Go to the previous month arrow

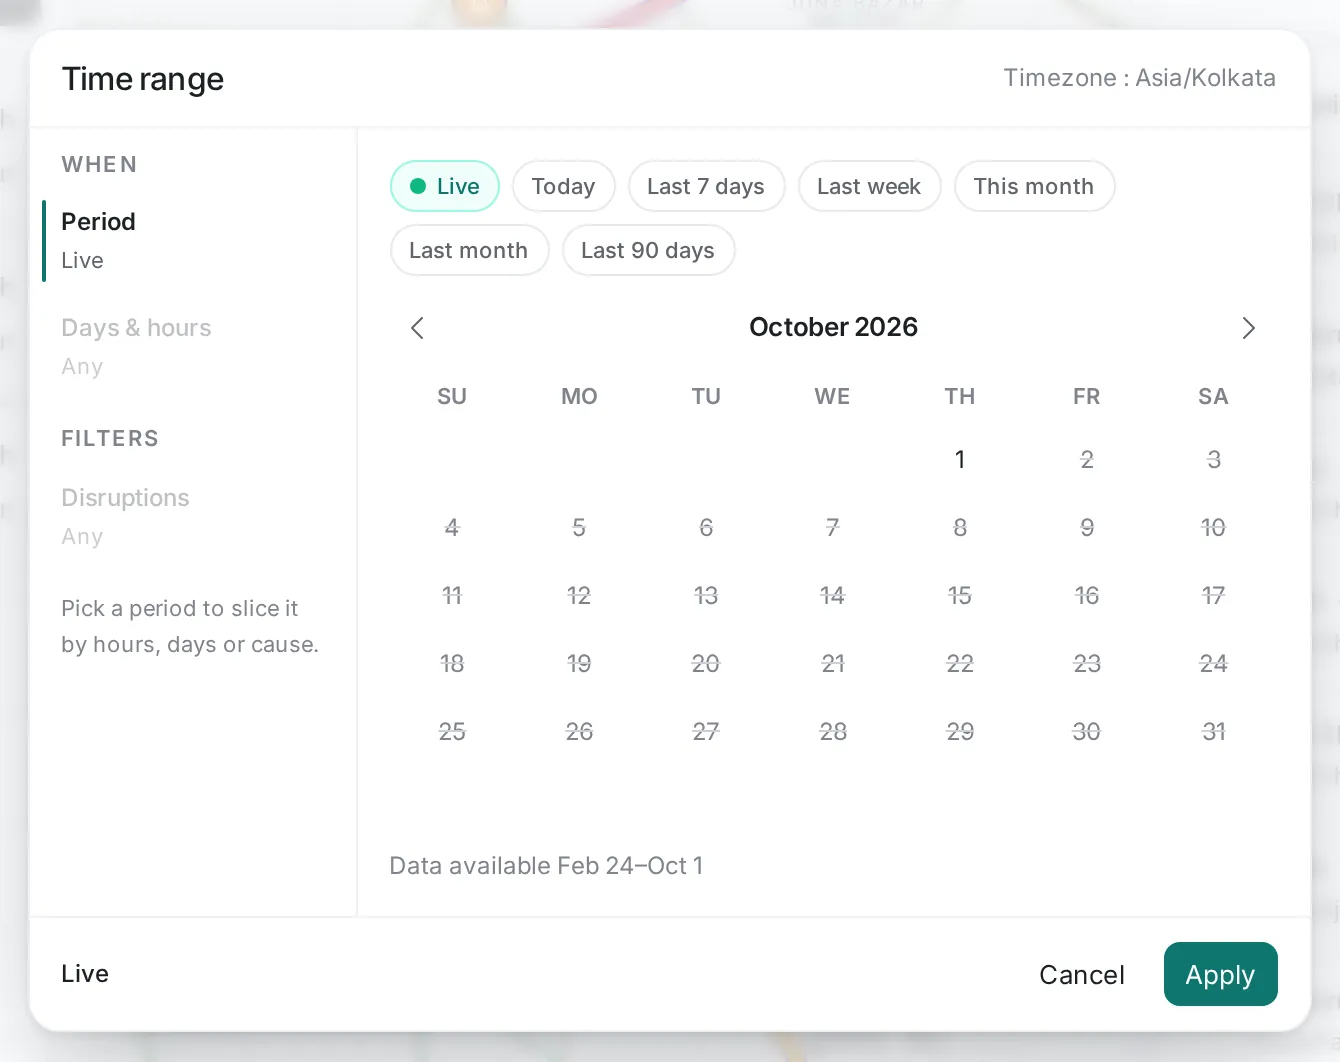418,328
